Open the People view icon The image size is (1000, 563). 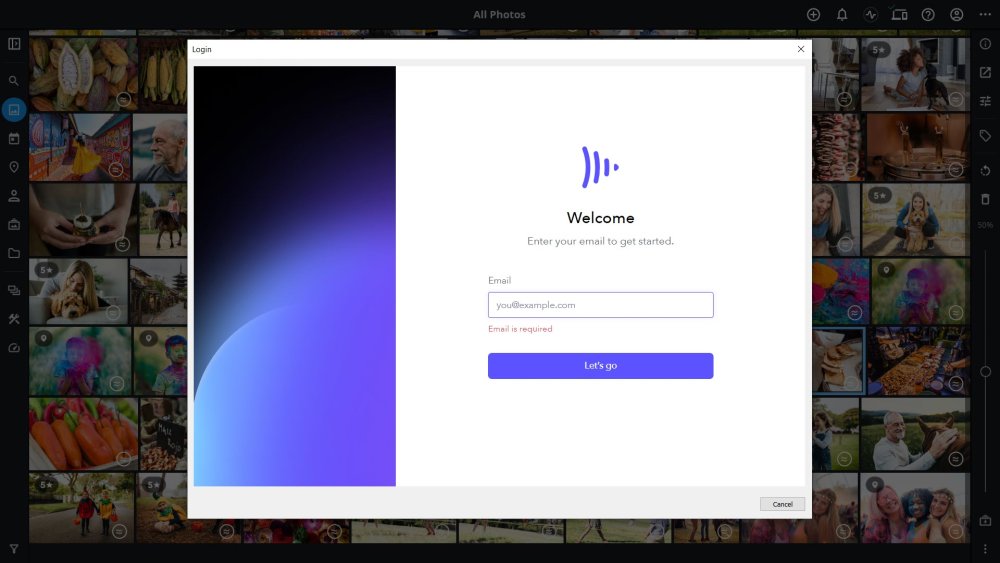point(14,196)
